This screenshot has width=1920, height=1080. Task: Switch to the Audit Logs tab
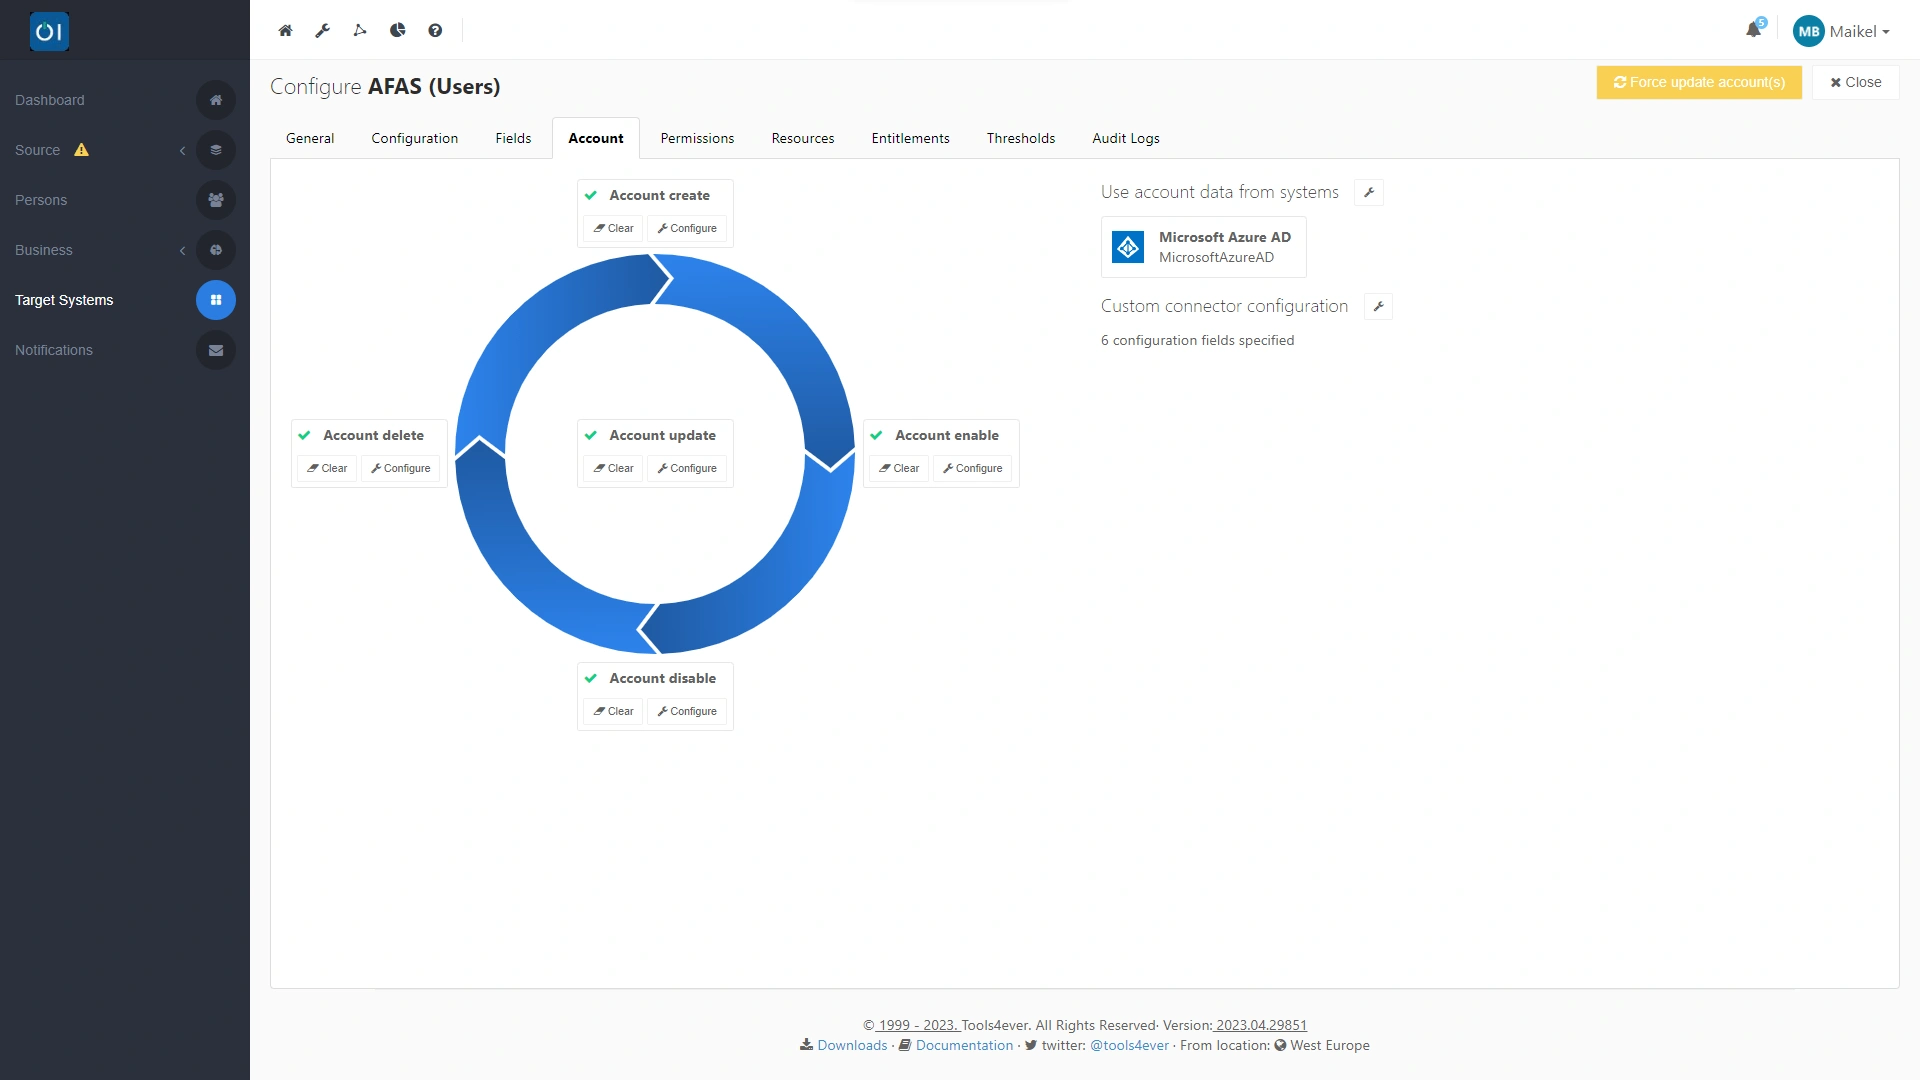point(1125,138)
